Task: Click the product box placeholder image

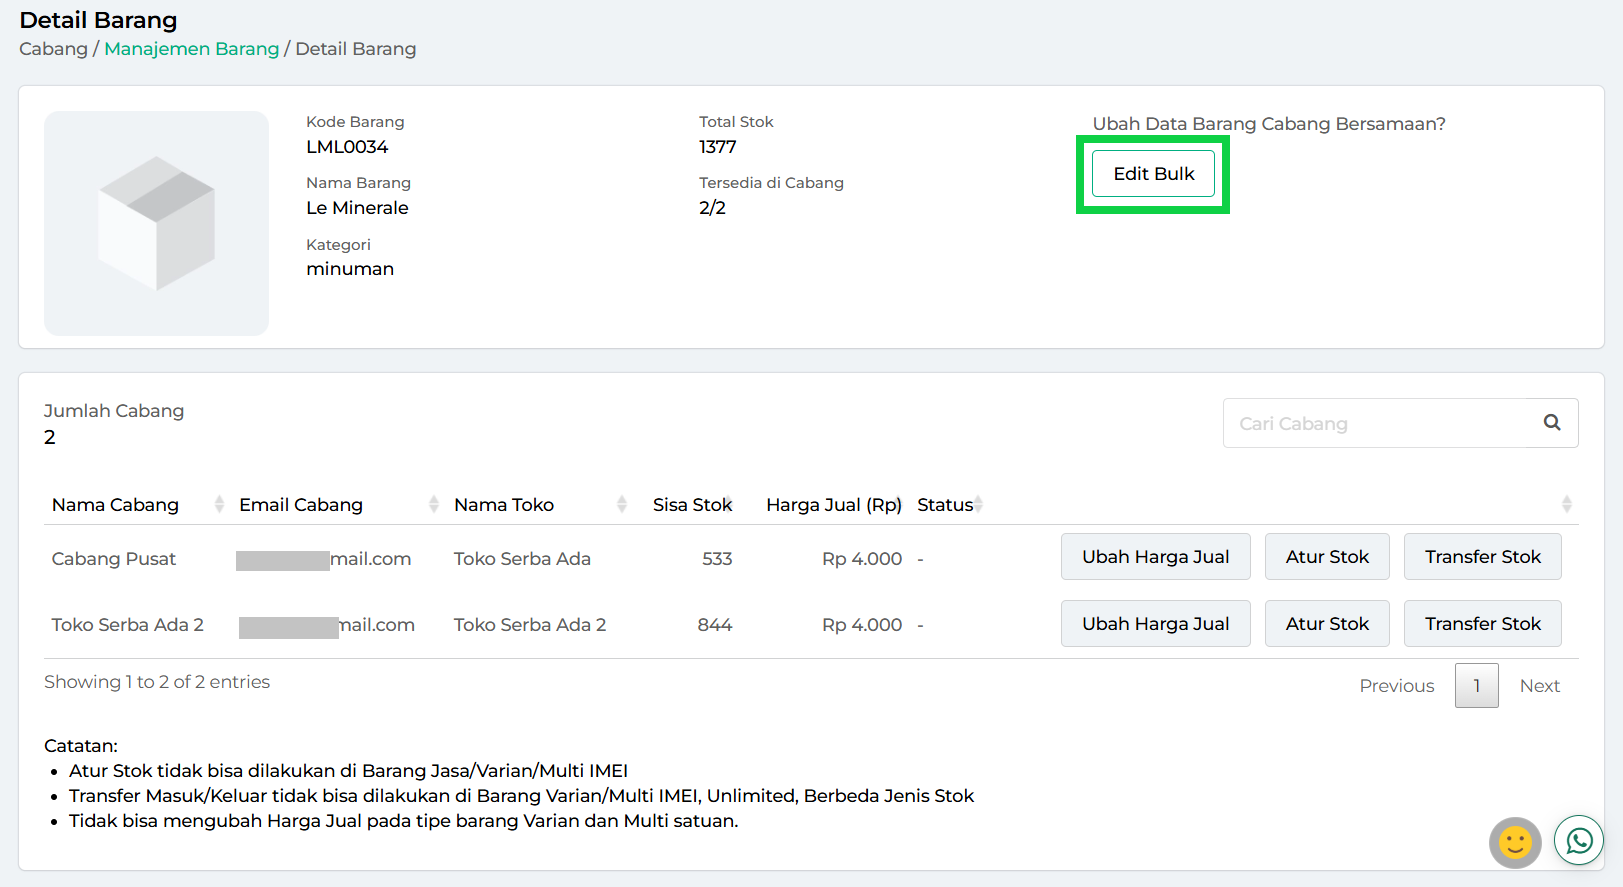Action: tap(156, 223)
